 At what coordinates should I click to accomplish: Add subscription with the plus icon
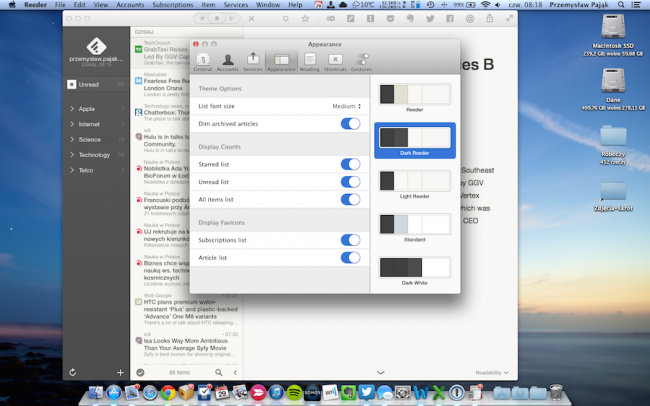tap(120, 372)
